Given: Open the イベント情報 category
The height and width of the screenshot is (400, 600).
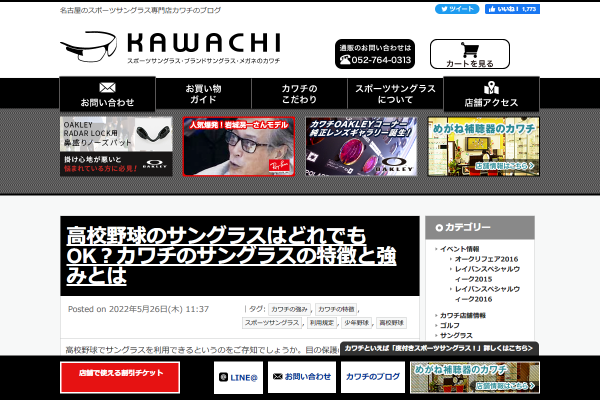Looking at the screenshot, I should coord(460,249).
